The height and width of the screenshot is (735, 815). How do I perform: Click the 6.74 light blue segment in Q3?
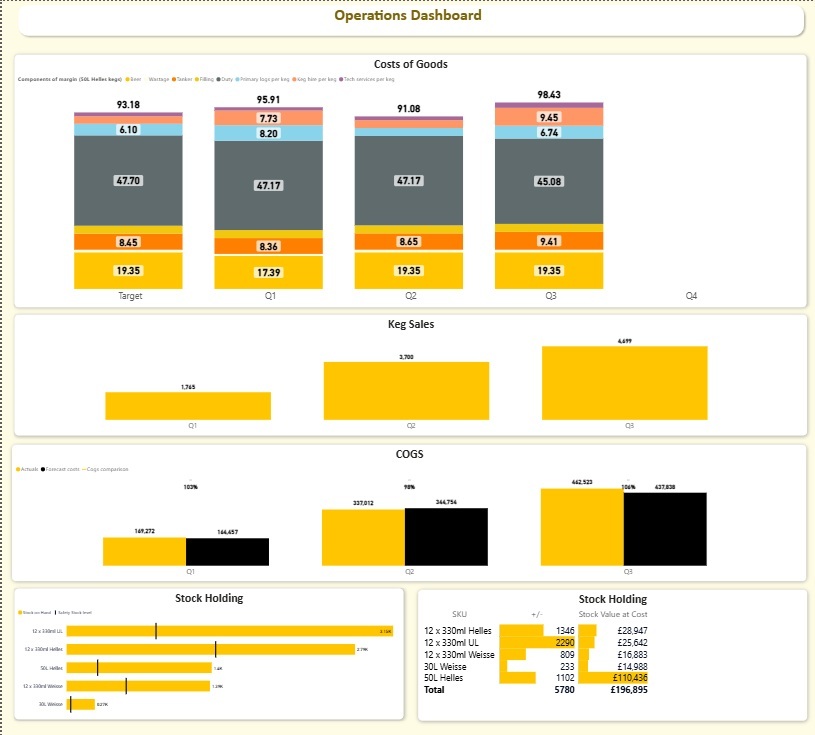[x=549, y=133]
